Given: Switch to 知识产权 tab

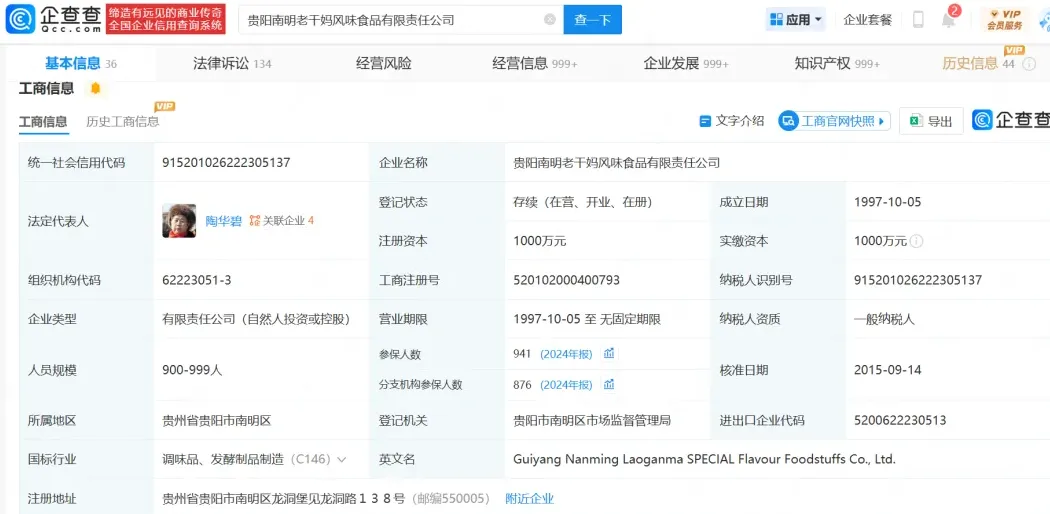Looking at the screenshot, I should coord(837,64).
